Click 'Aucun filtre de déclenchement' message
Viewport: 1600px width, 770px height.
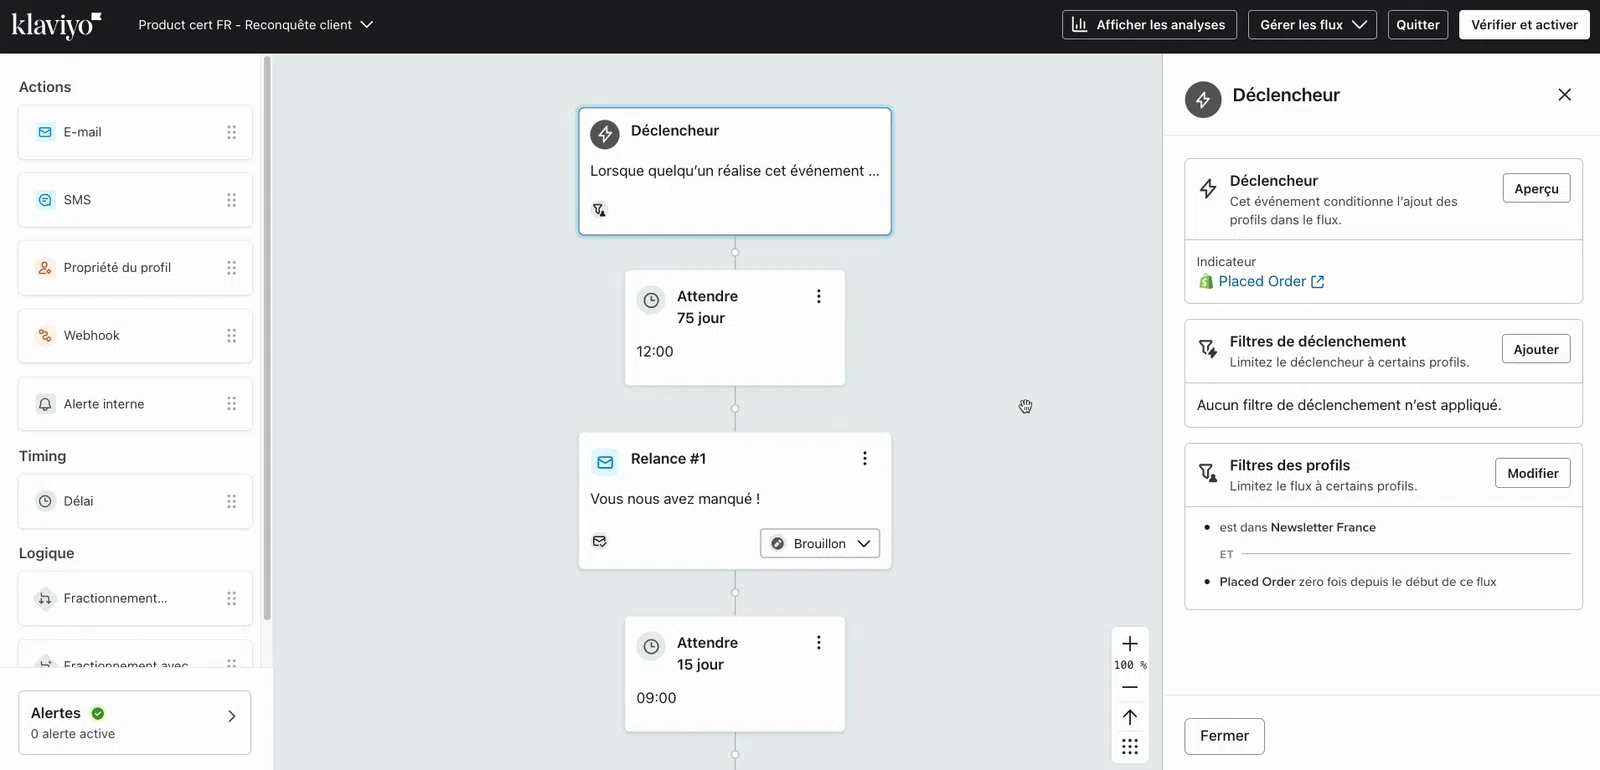[x=1349, y=405]
